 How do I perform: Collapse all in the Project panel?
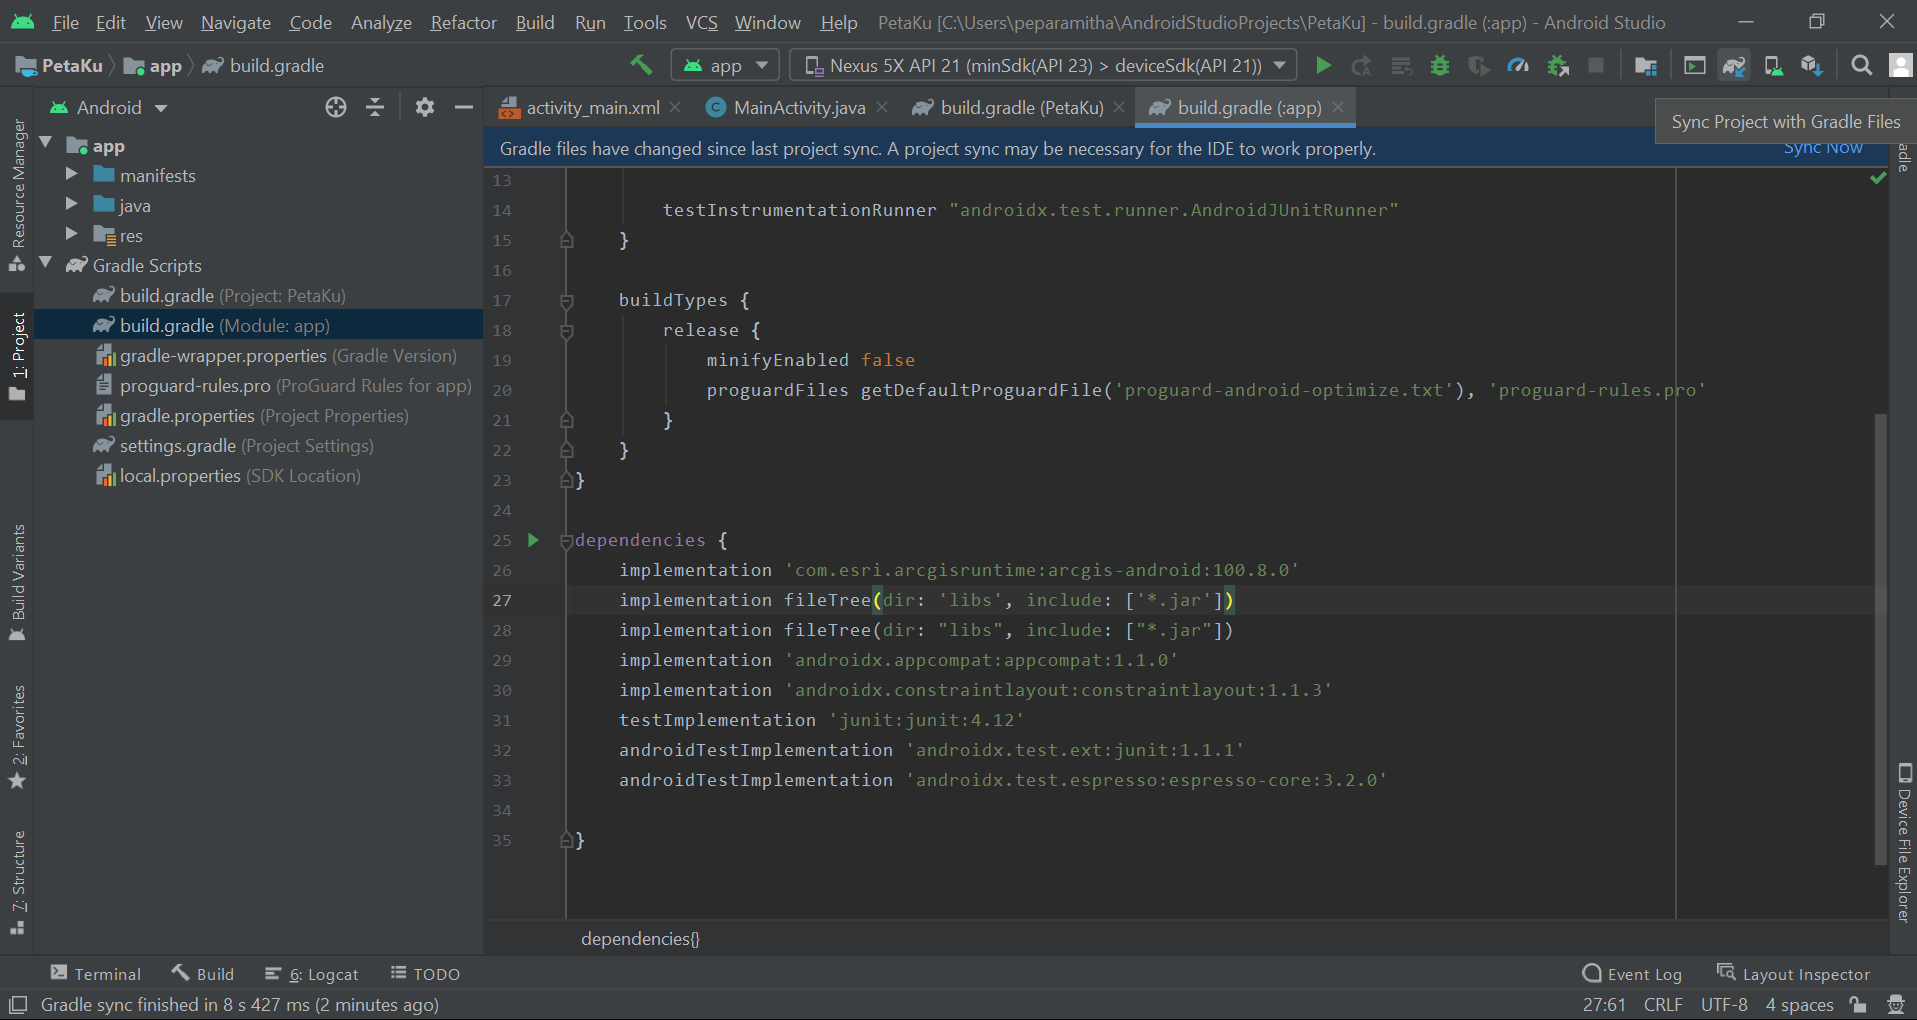pyautogui.click(x=375, y=107)
